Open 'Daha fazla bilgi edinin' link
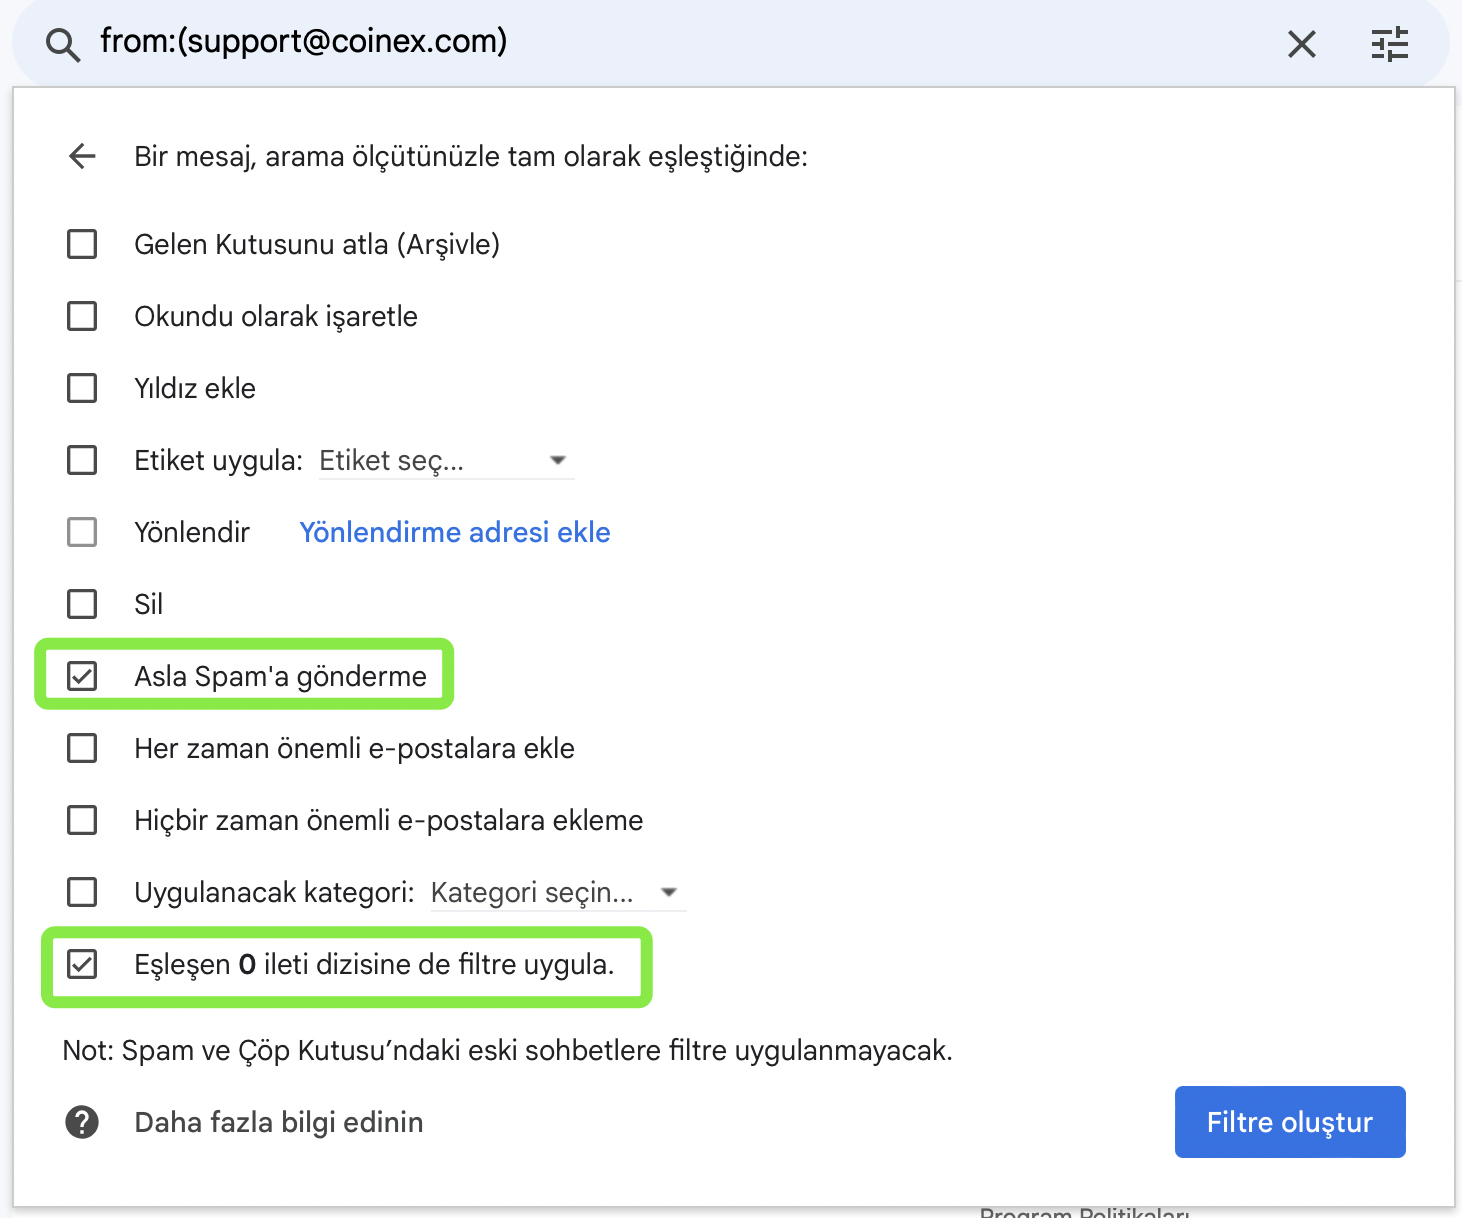The height and width of the screenshot is (1218, 1462). pos(278,1122)
